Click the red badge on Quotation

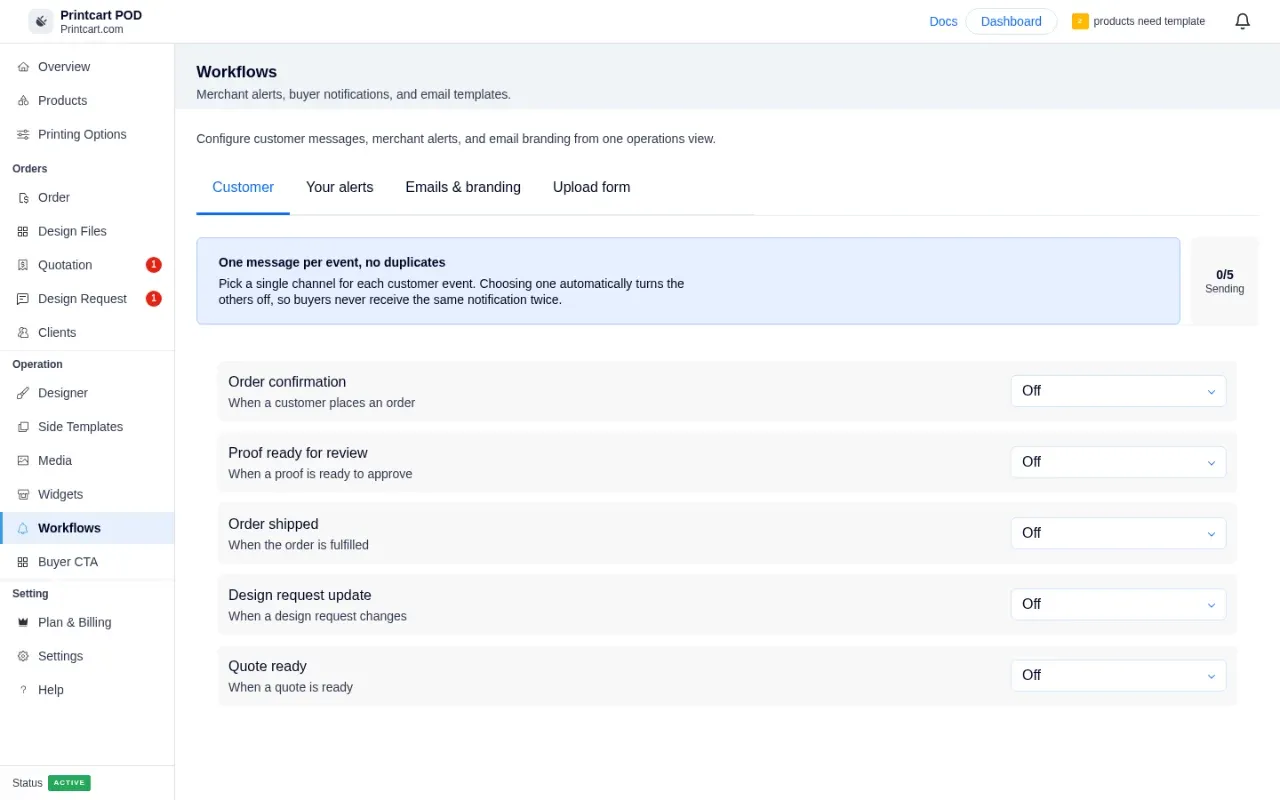(154, 265)
